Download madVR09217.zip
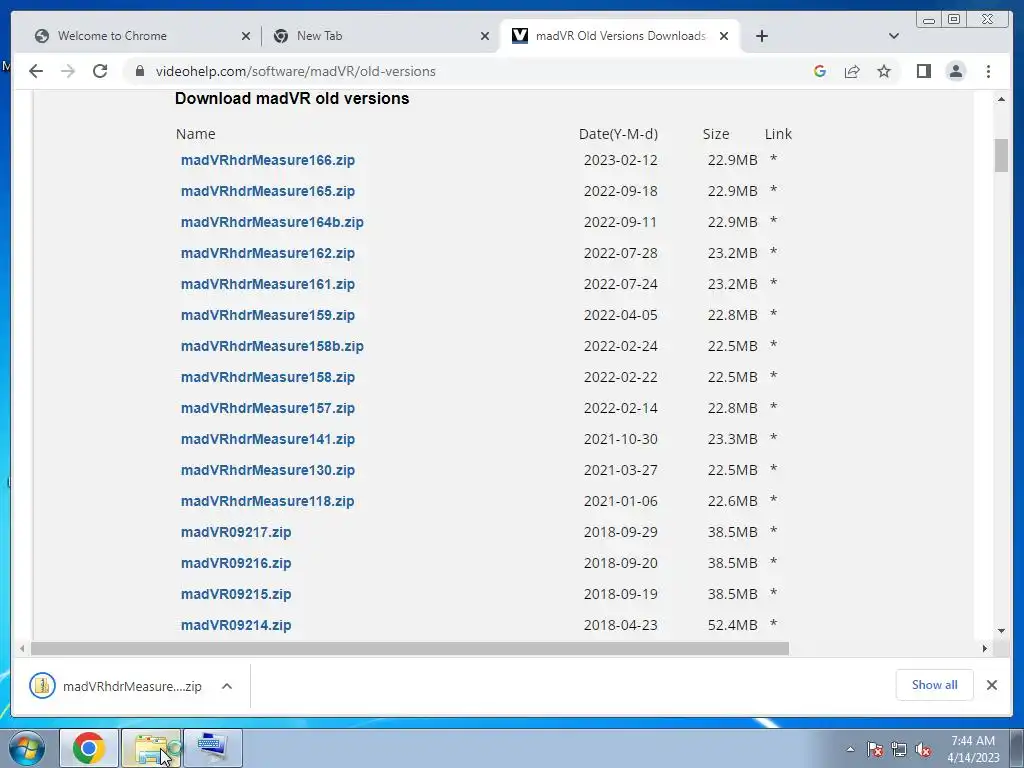Image resolution: width=1024 pixels, height=768 pixels. [x=236, y=532]
